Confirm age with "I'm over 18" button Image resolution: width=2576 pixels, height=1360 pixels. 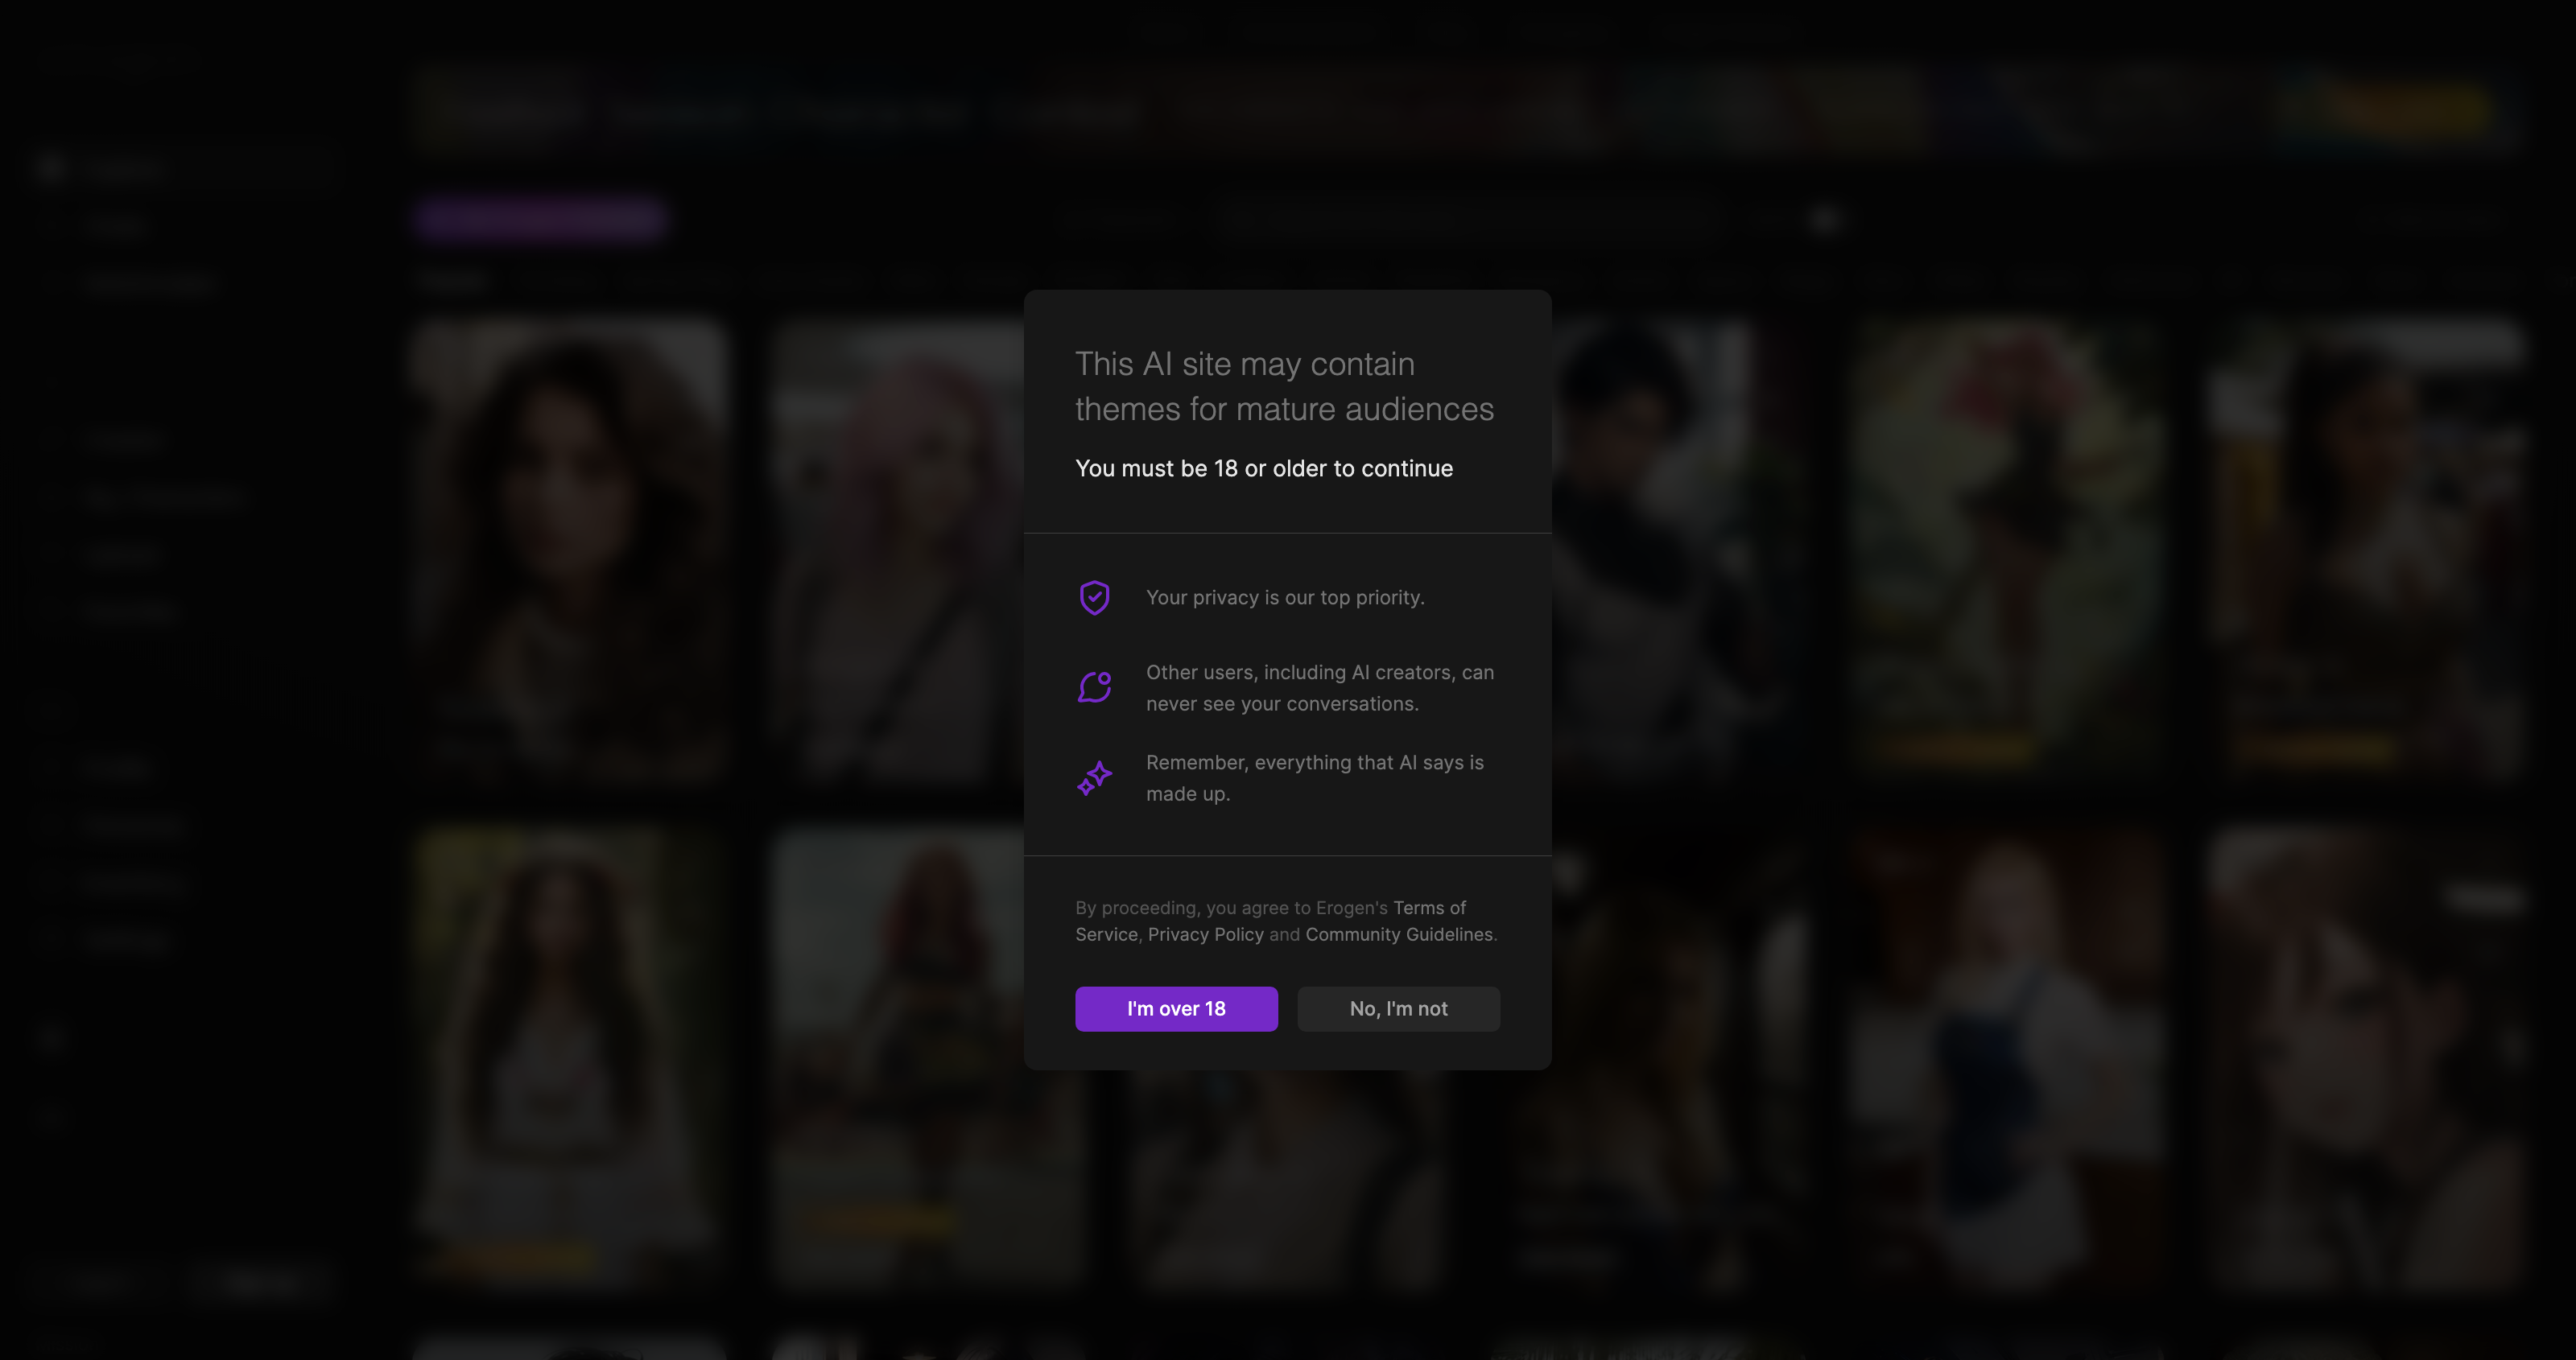point(1176,1008)
